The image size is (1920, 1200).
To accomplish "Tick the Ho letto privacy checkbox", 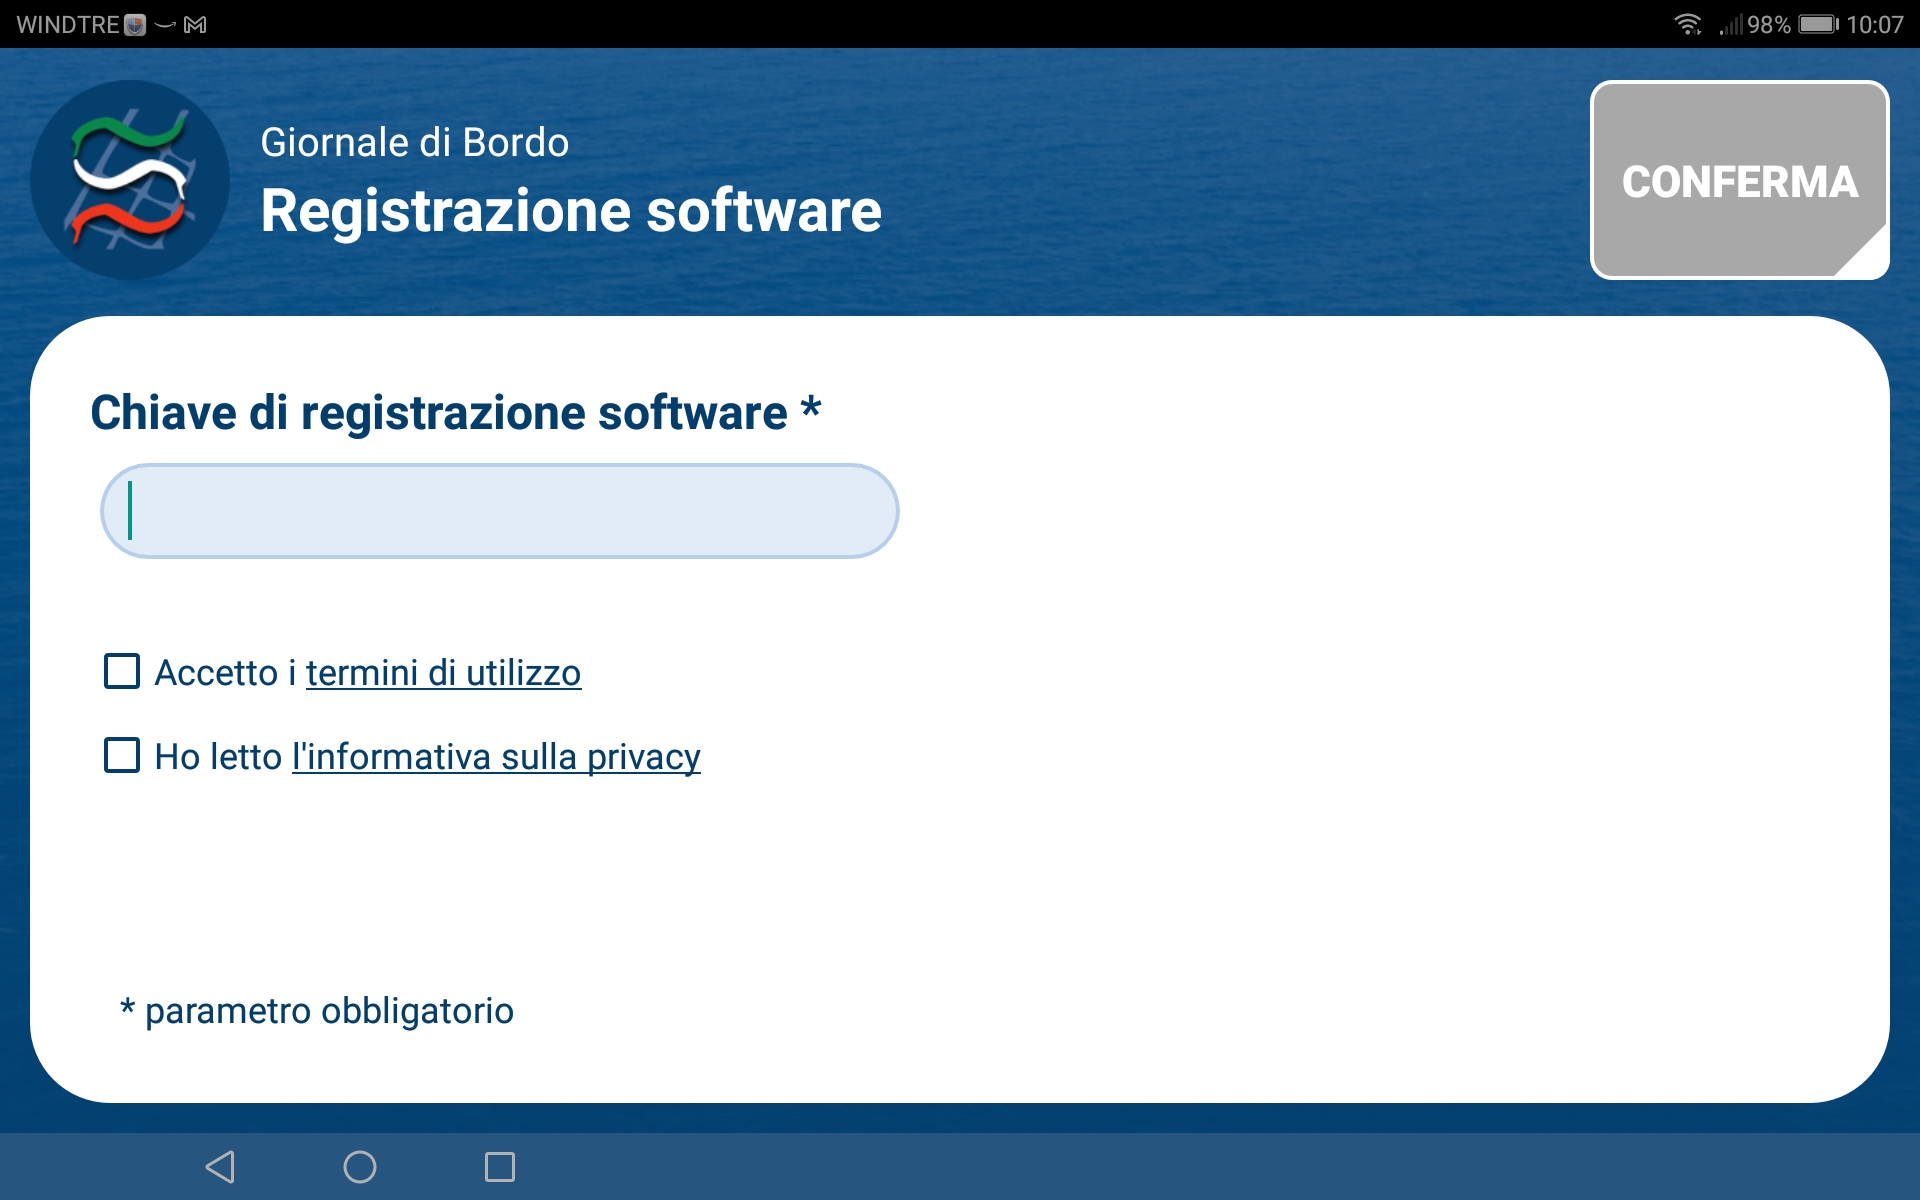I will click(x=122, y=755).
